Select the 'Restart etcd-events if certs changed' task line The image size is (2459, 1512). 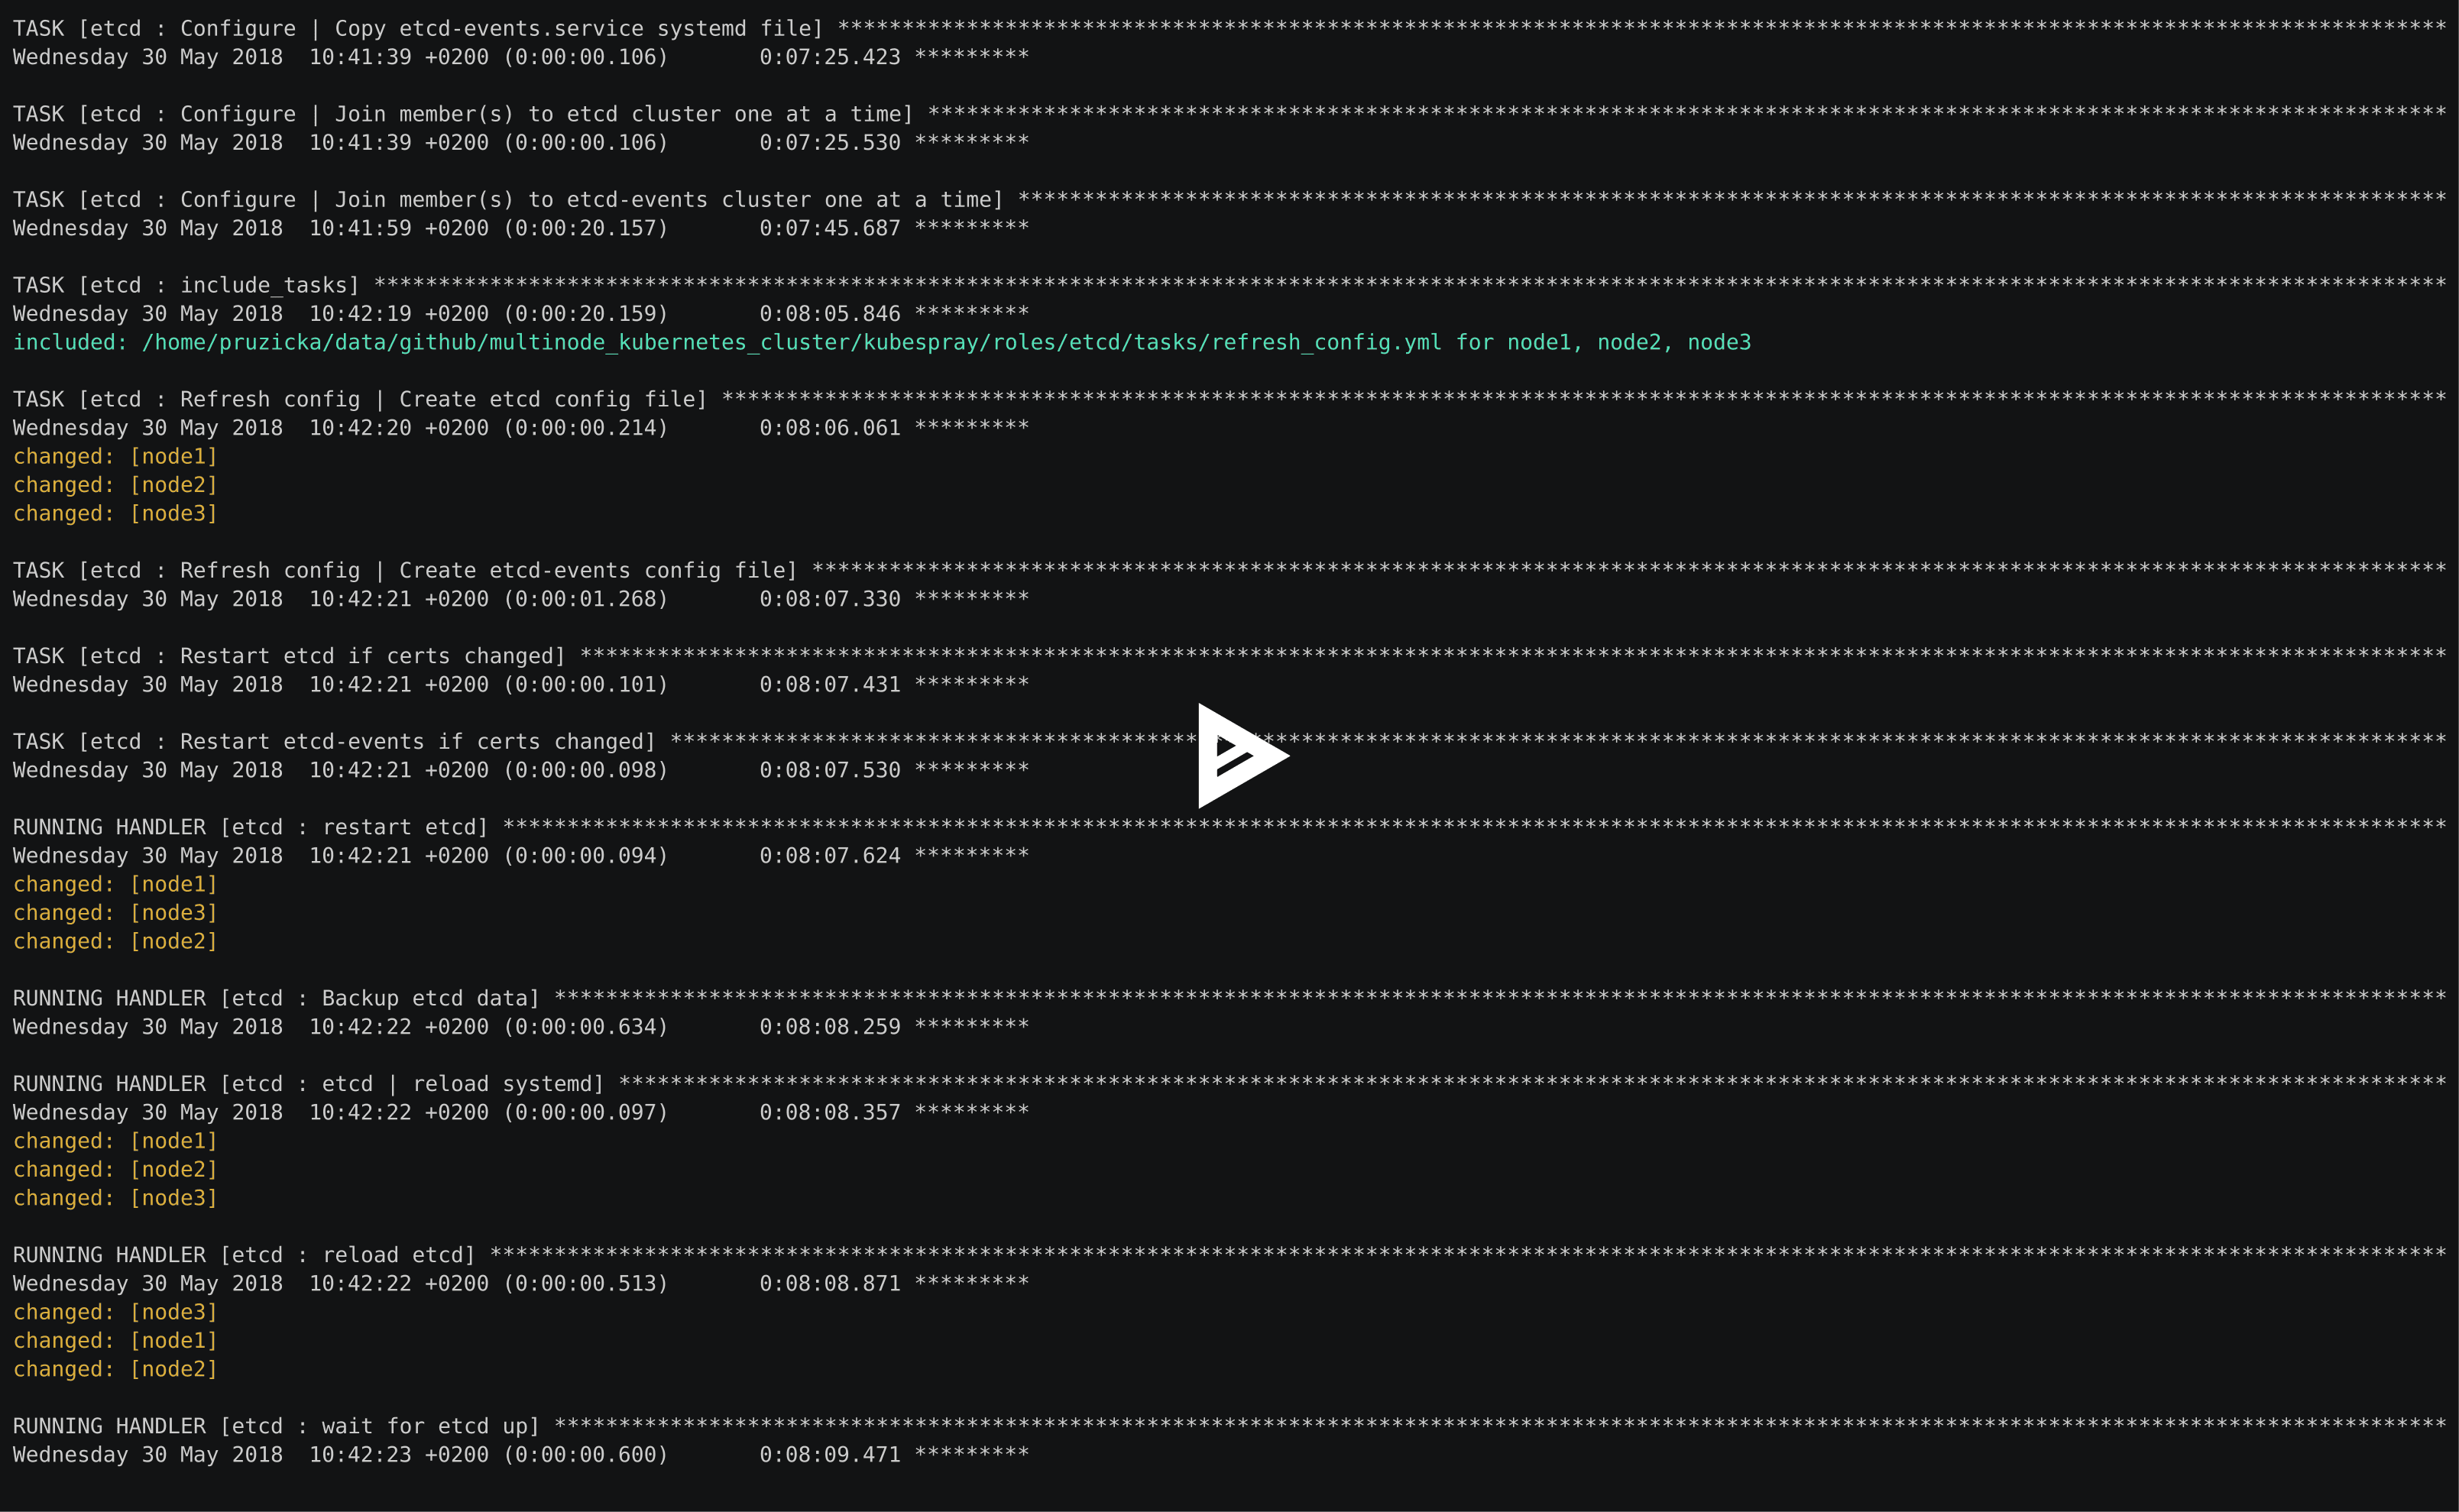1229,741
